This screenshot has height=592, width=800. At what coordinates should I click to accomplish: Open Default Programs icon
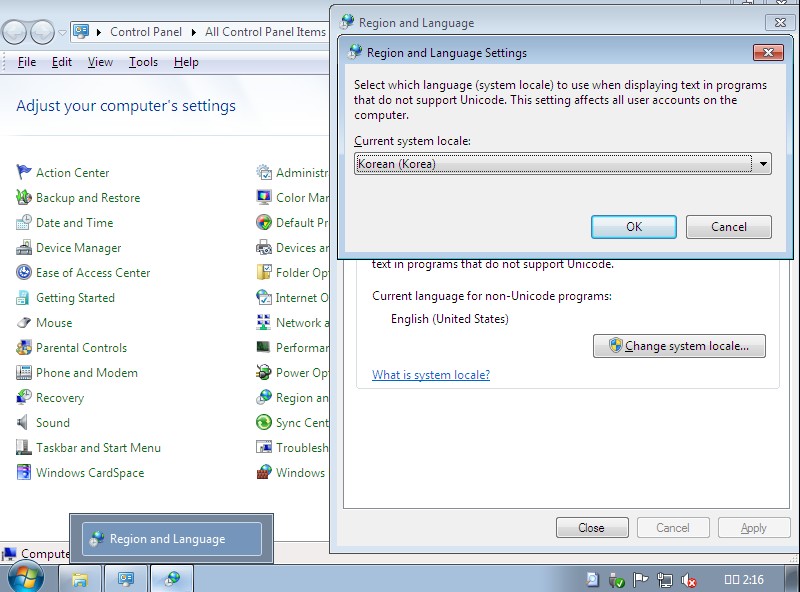click(x=264, y=223)
